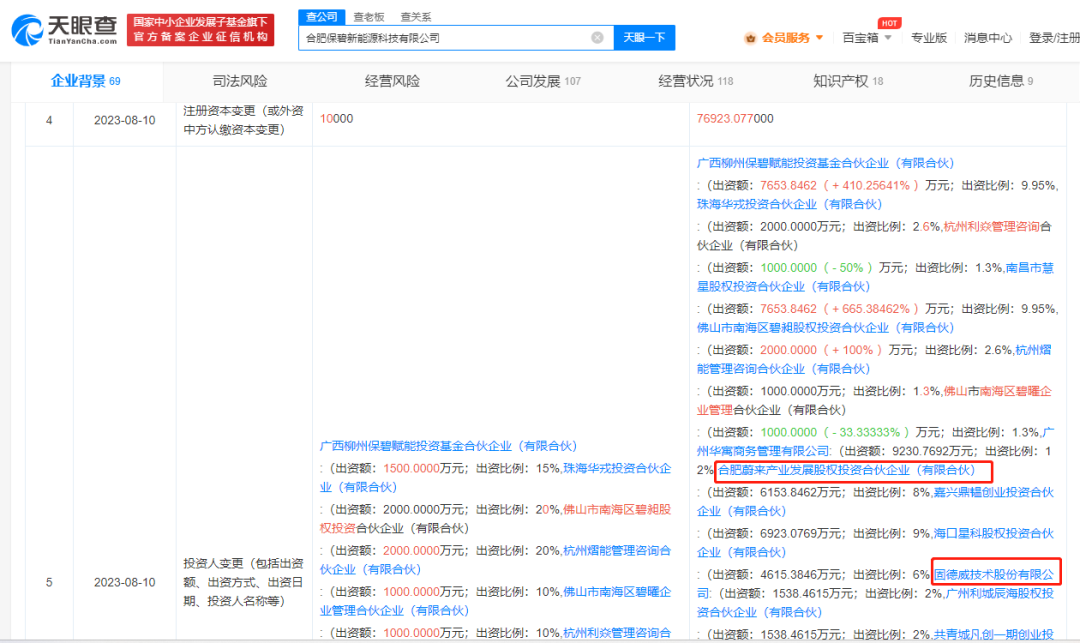Switch to 查关系 search mode
The image size is (1080, 643).
pyautogui.click(x=416, y=16)
